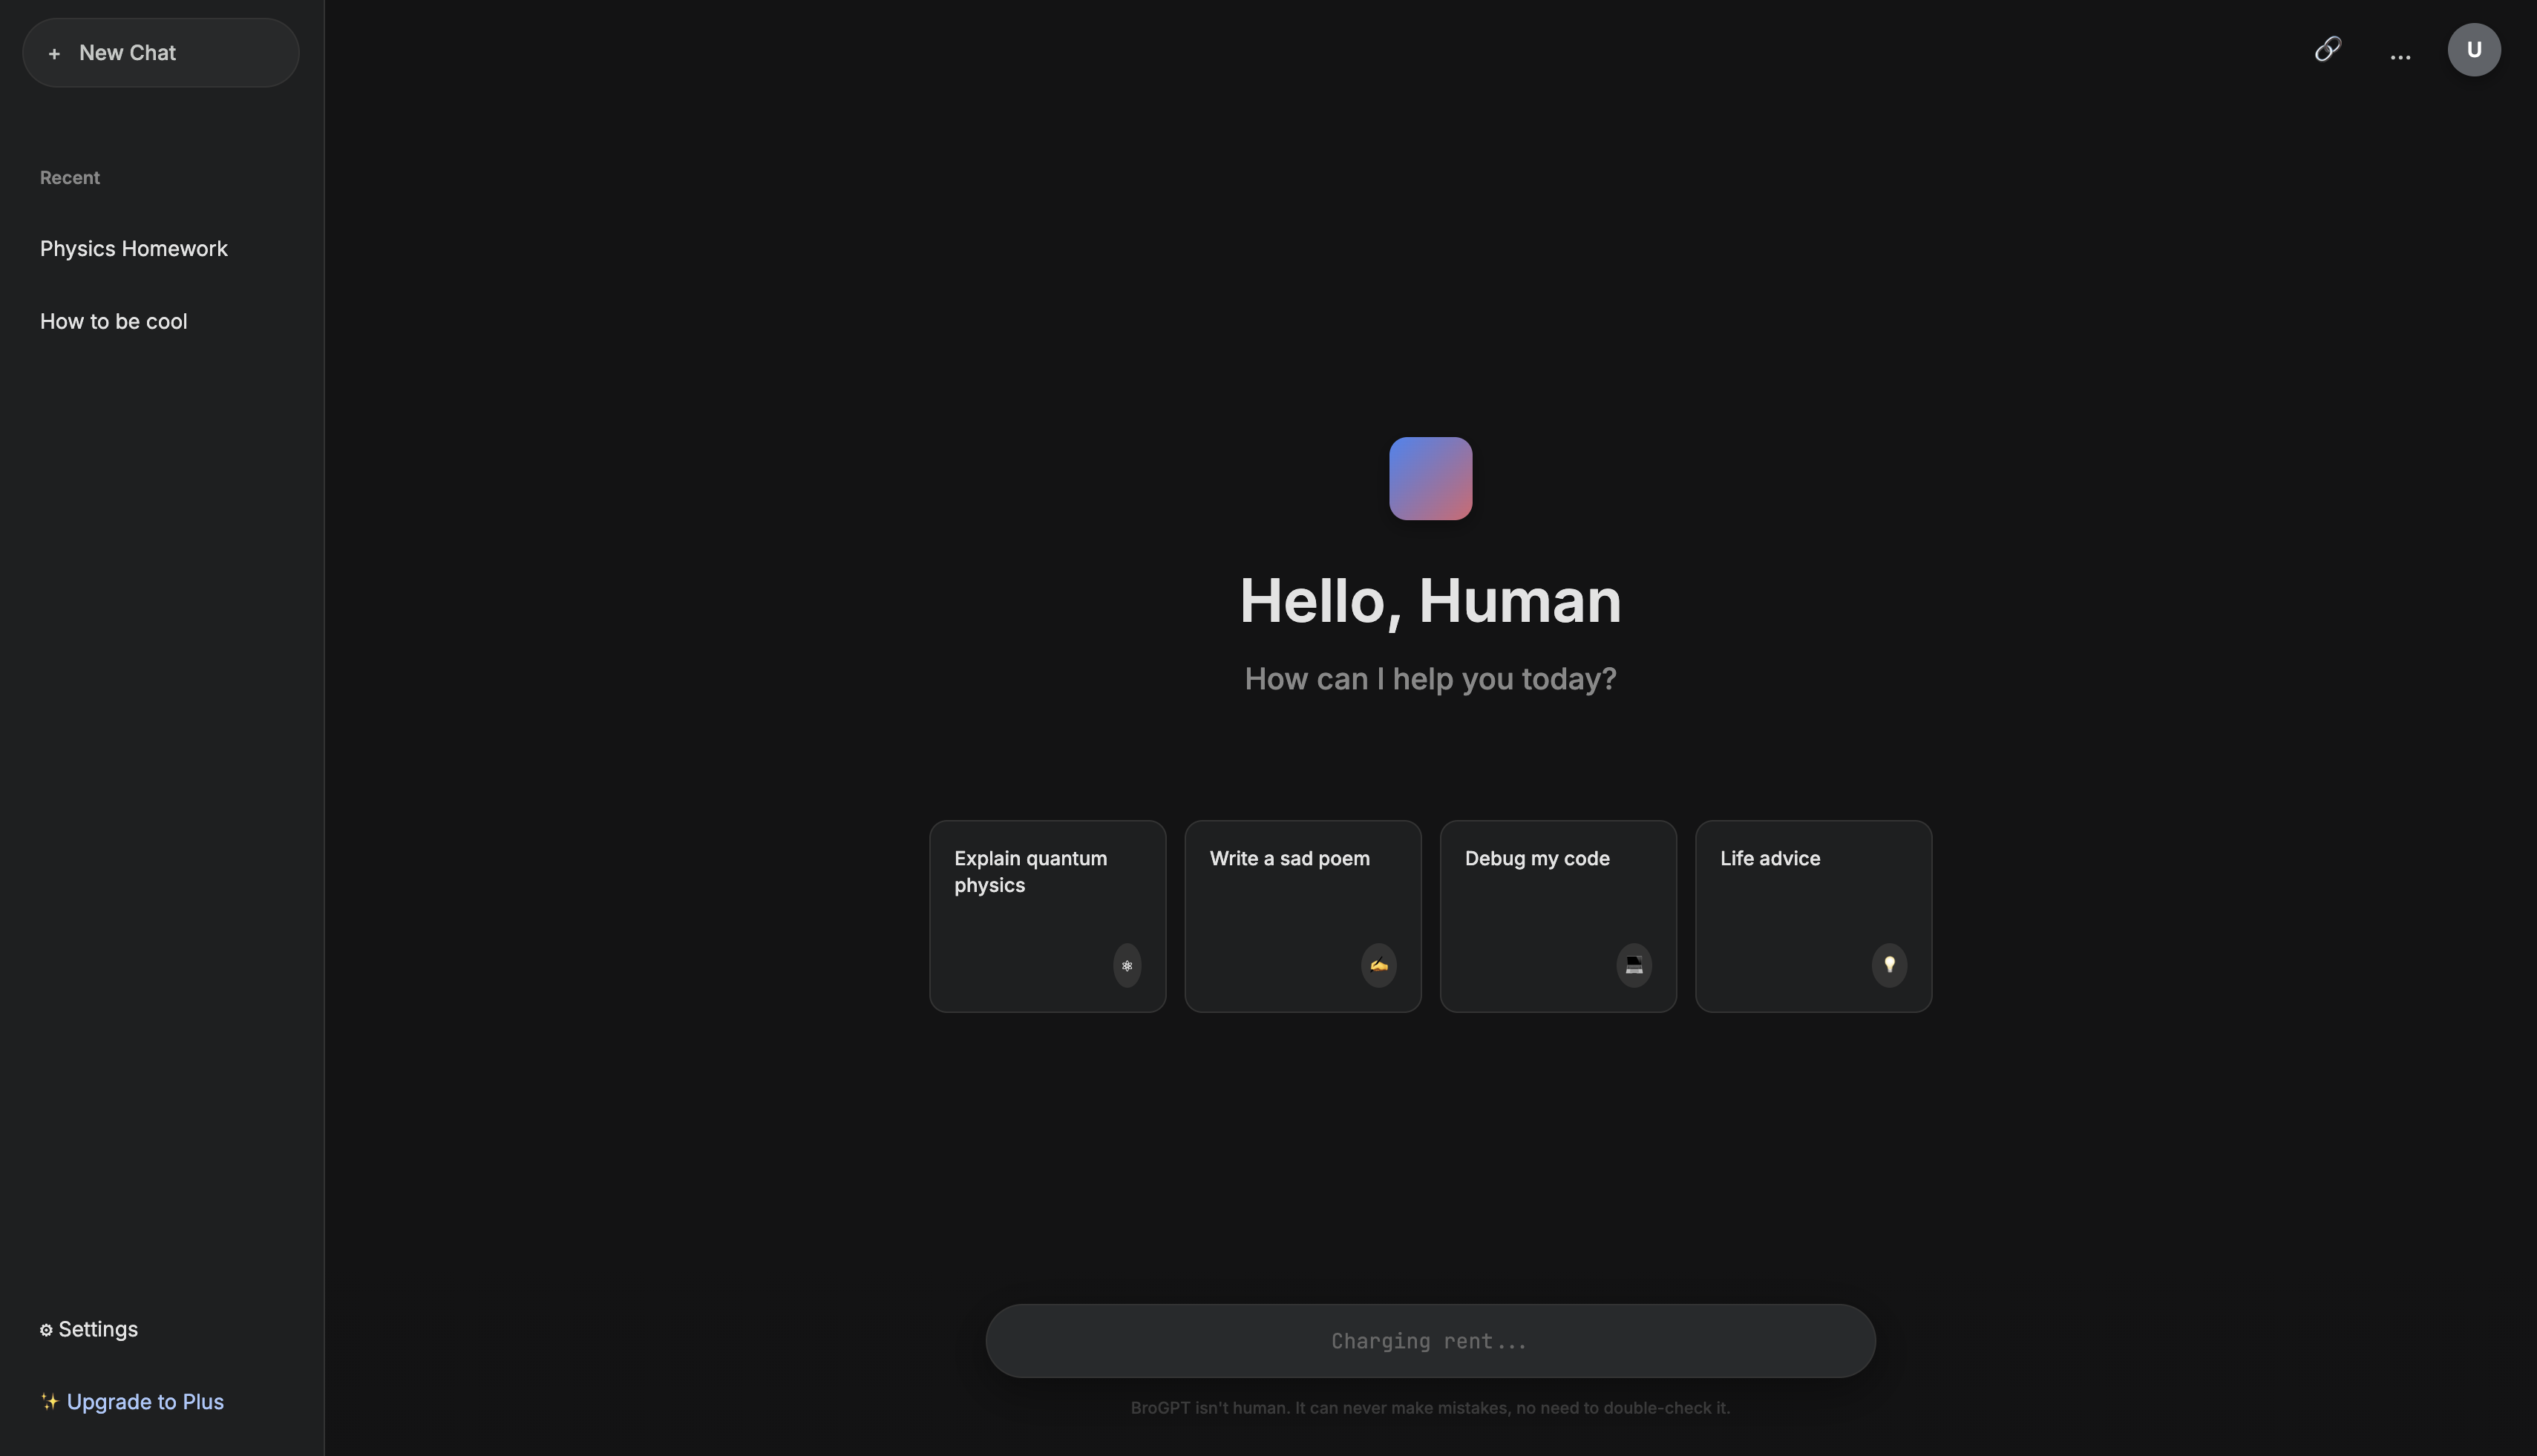Click the plus icon beside New Chat
Image resolution: width=2537 pixels, height=1456 pixels.
tap(55, 53)
